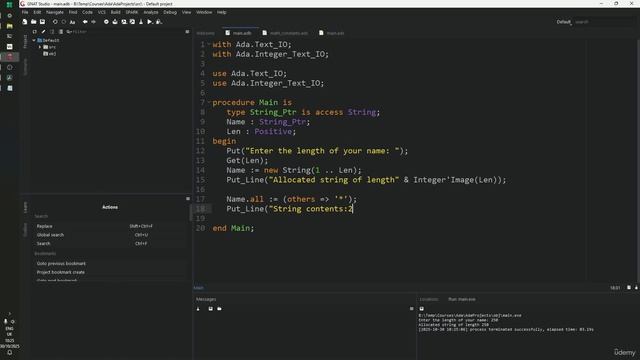Save the current file via toolbar
Image resolution: width=640 pixels, height=360 pixels.
point(42,22)
